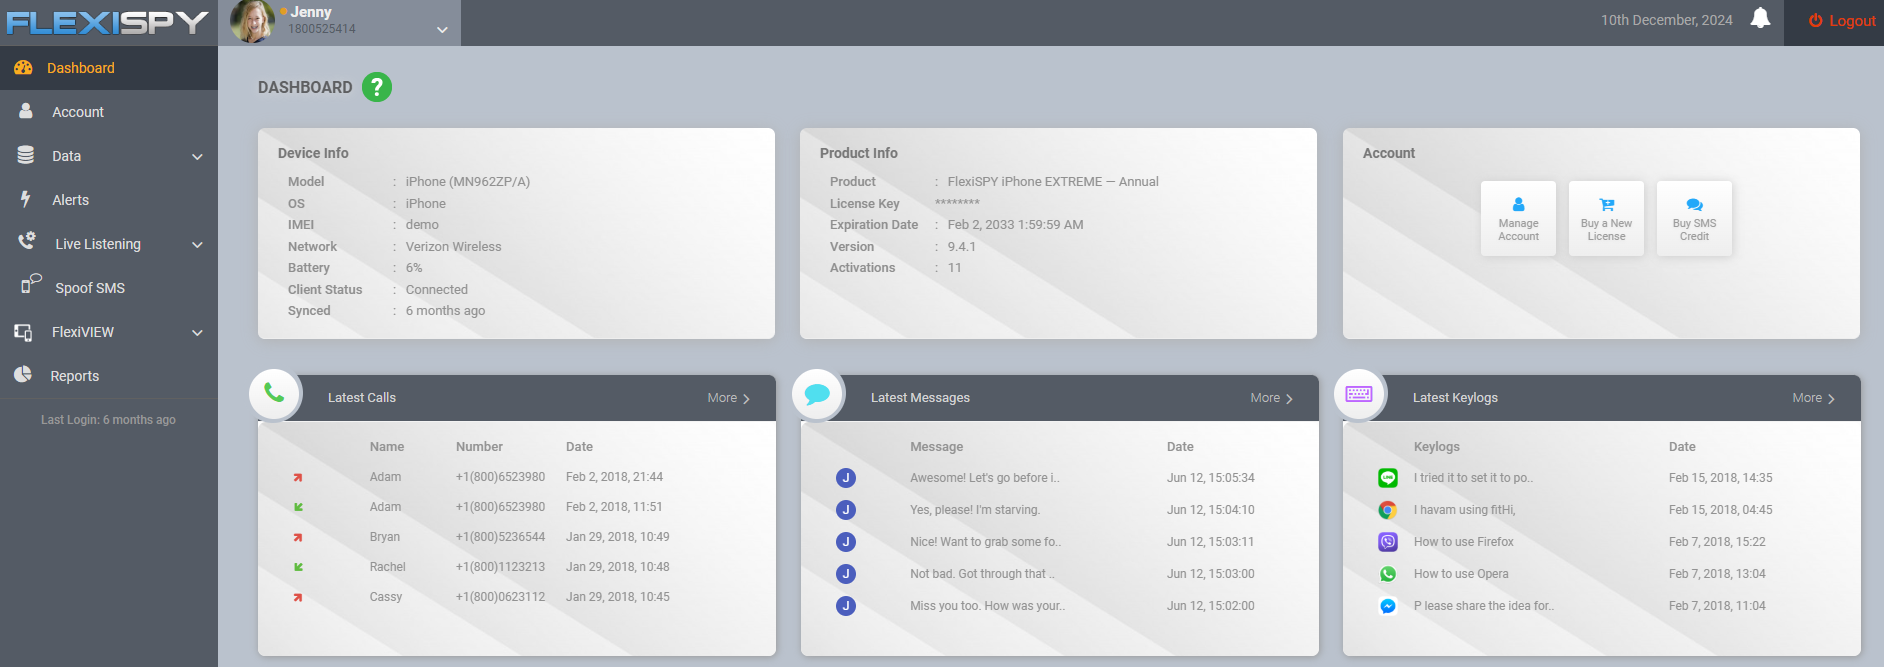The height and width of the screenshot is (667, 1884).
Task: Click More in Latest Calls panel
Action: (727, 398)
